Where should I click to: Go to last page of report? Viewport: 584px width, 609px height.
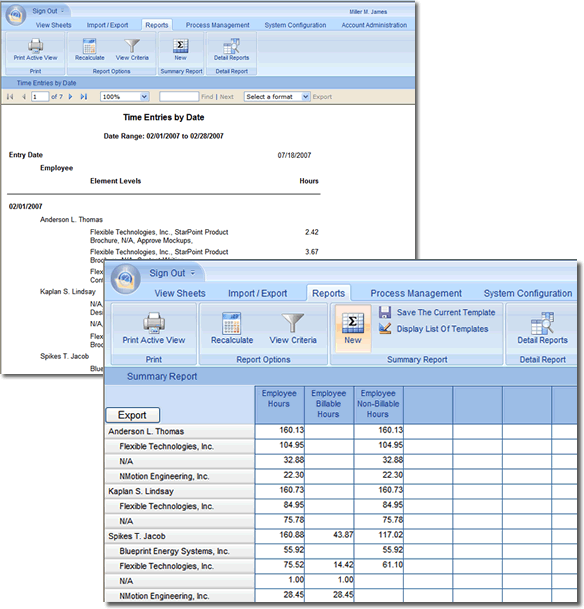[x=83, y=97]
